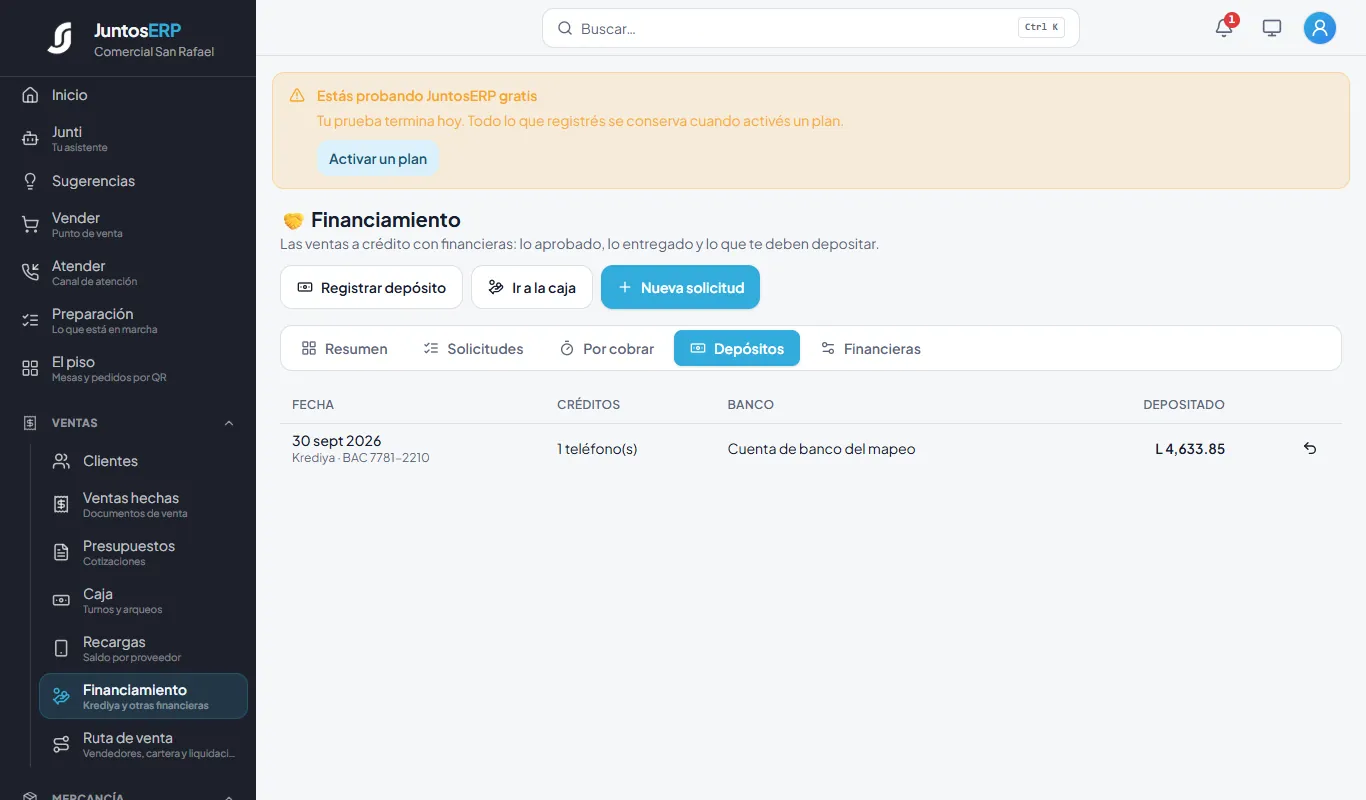Viewport: 1366px width, 800px height.
Task: Open El piso mesas y pedidos
Action: pos(128,368)
